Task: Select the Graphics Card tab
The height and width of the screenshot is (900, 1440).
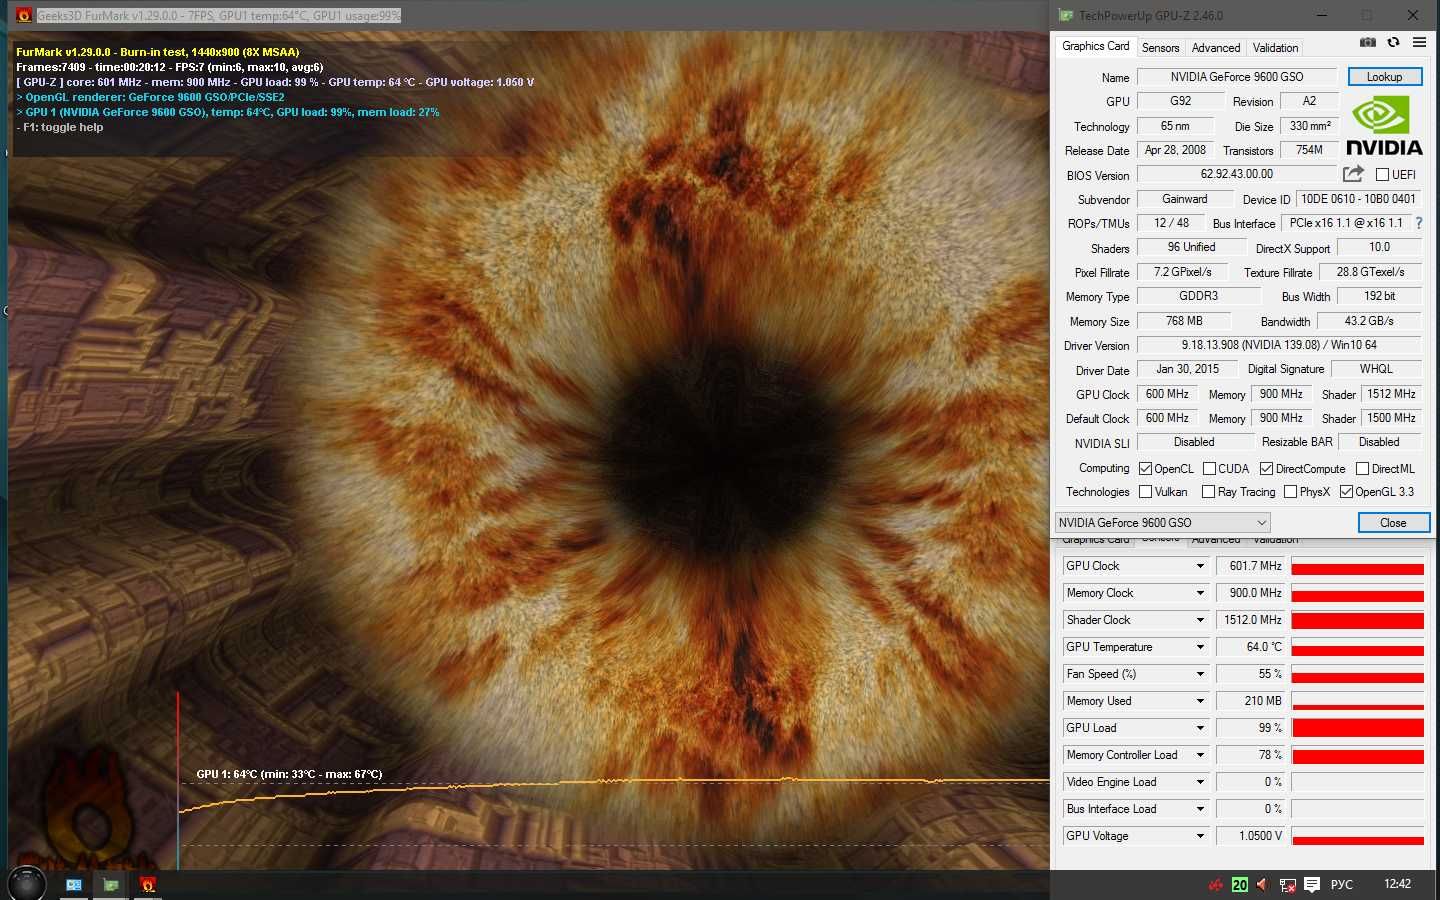Action: point(1095,46)
